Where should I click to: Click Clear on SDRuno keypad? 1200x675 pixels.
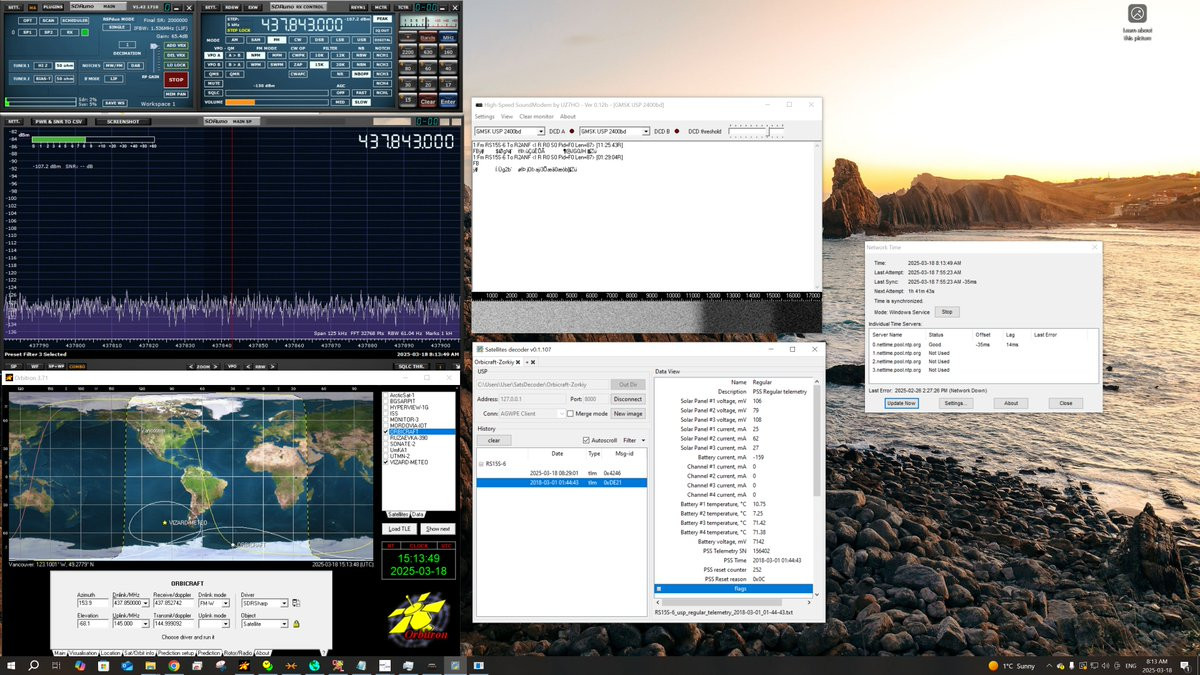427,101
